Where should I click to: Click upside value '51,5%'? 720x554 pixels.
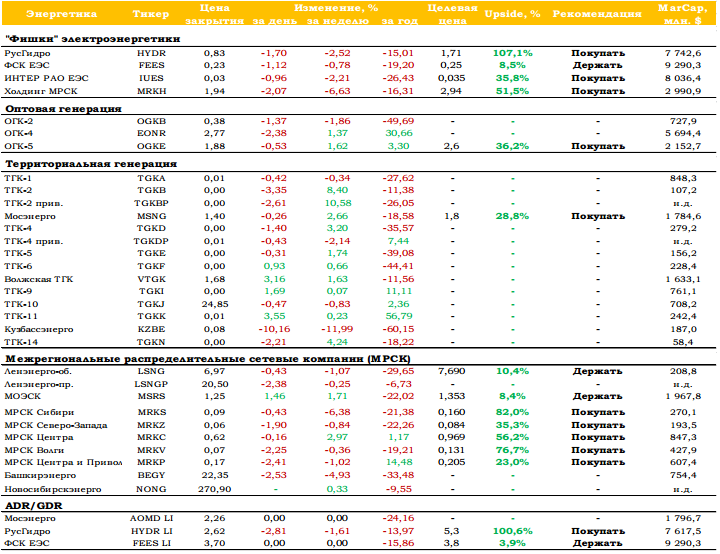coord(512,91)
